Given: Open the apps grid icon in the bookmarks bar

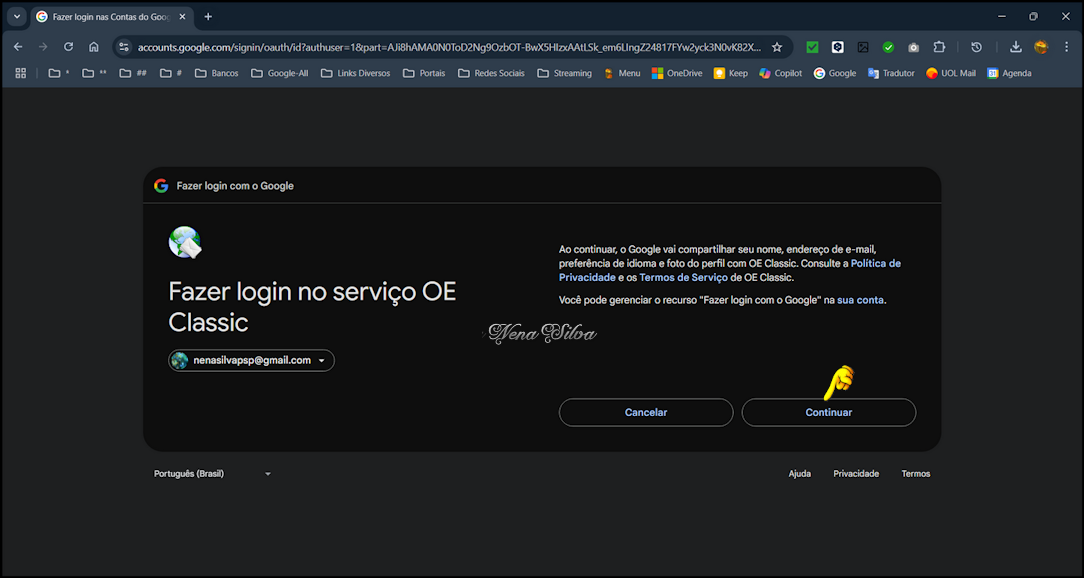Looking at the screenshot, I should (20, 73).
